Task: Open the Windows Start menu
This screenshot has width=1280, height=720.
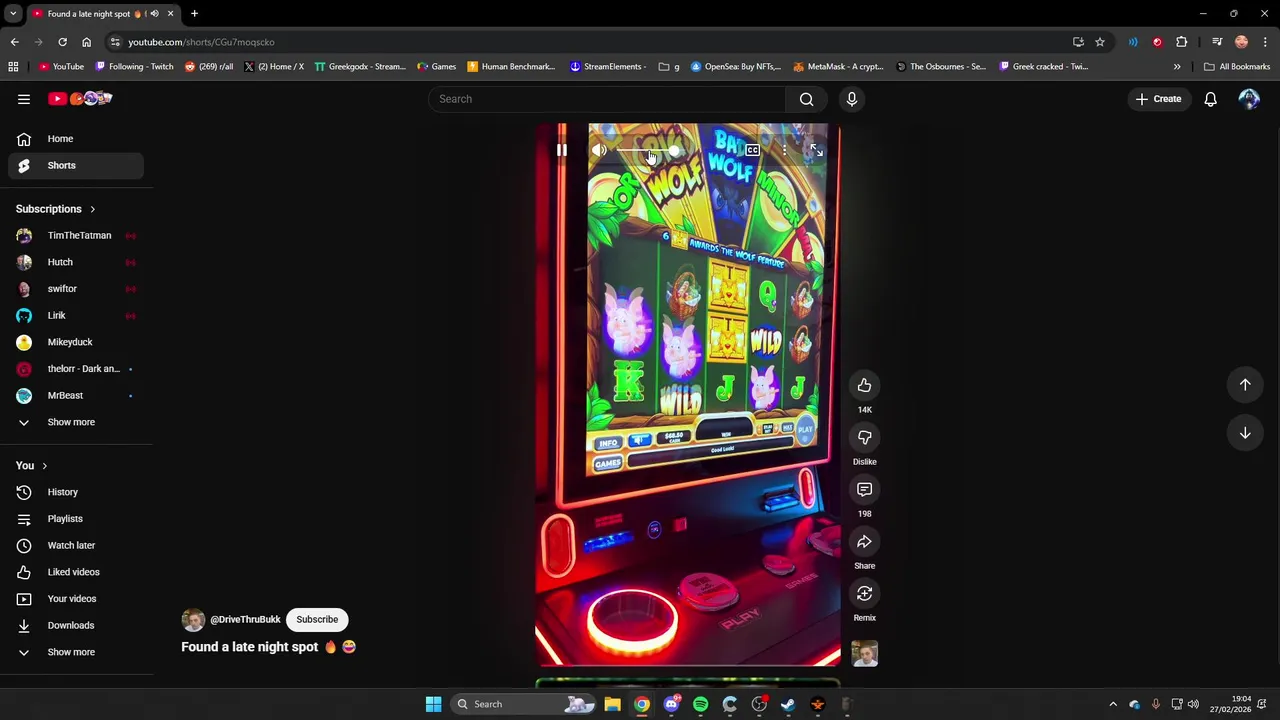Action: coord(433,704)
